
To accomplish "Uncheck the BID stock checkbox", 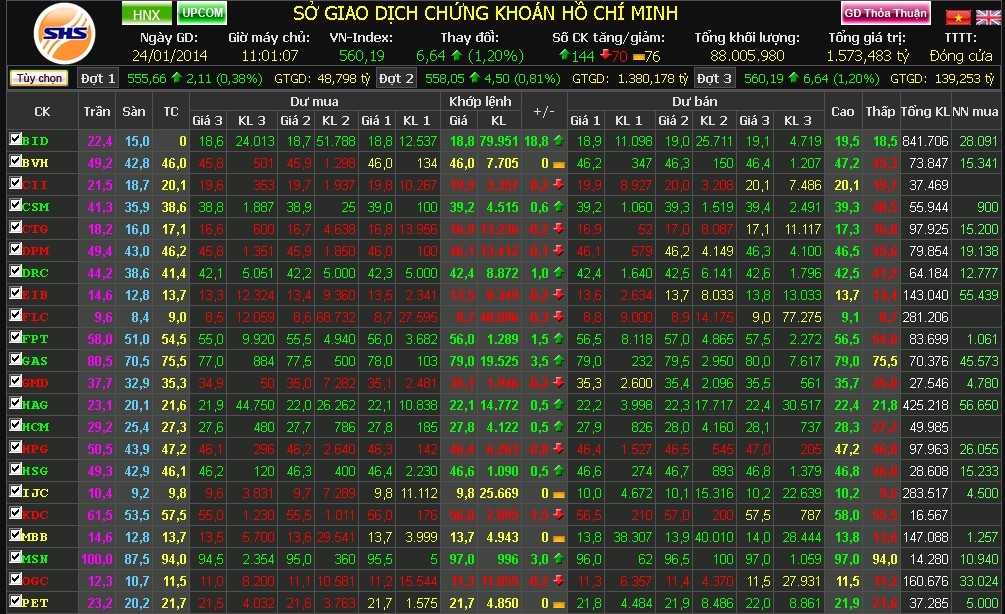I will pos(15,140).
